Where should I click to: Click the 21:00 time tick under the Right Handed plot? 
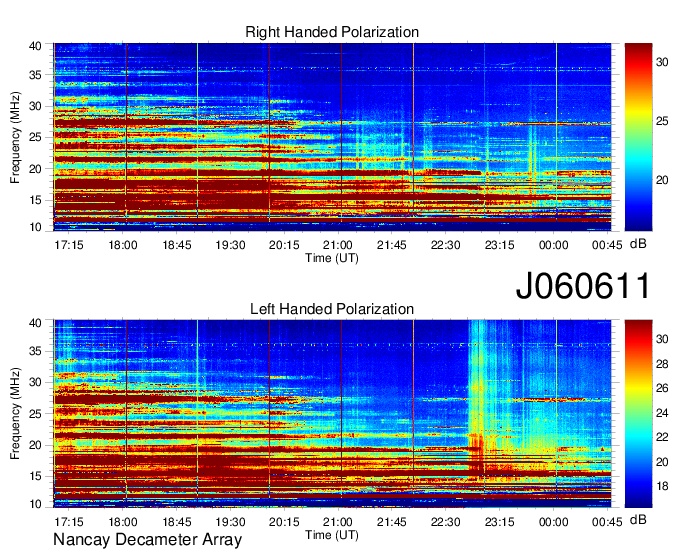(x=338, y=245)
